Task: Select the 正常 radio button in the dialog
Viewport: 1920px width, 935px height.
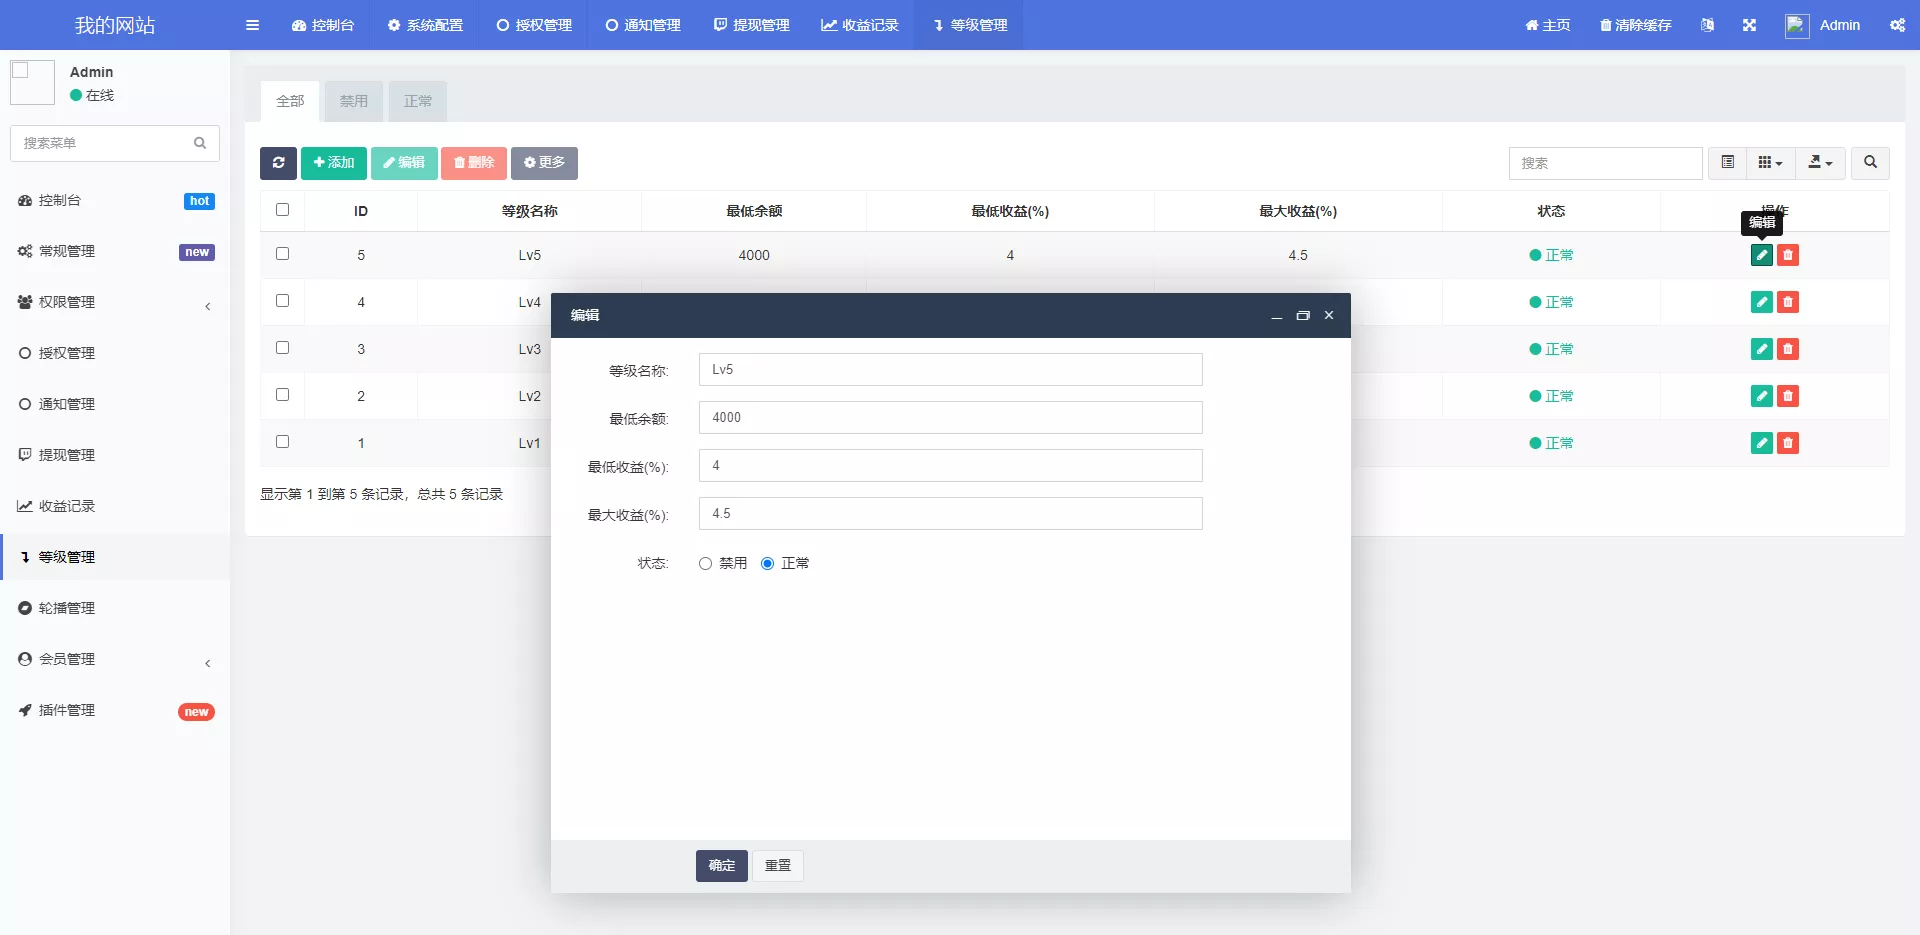Action: click(x=768, y=564)
